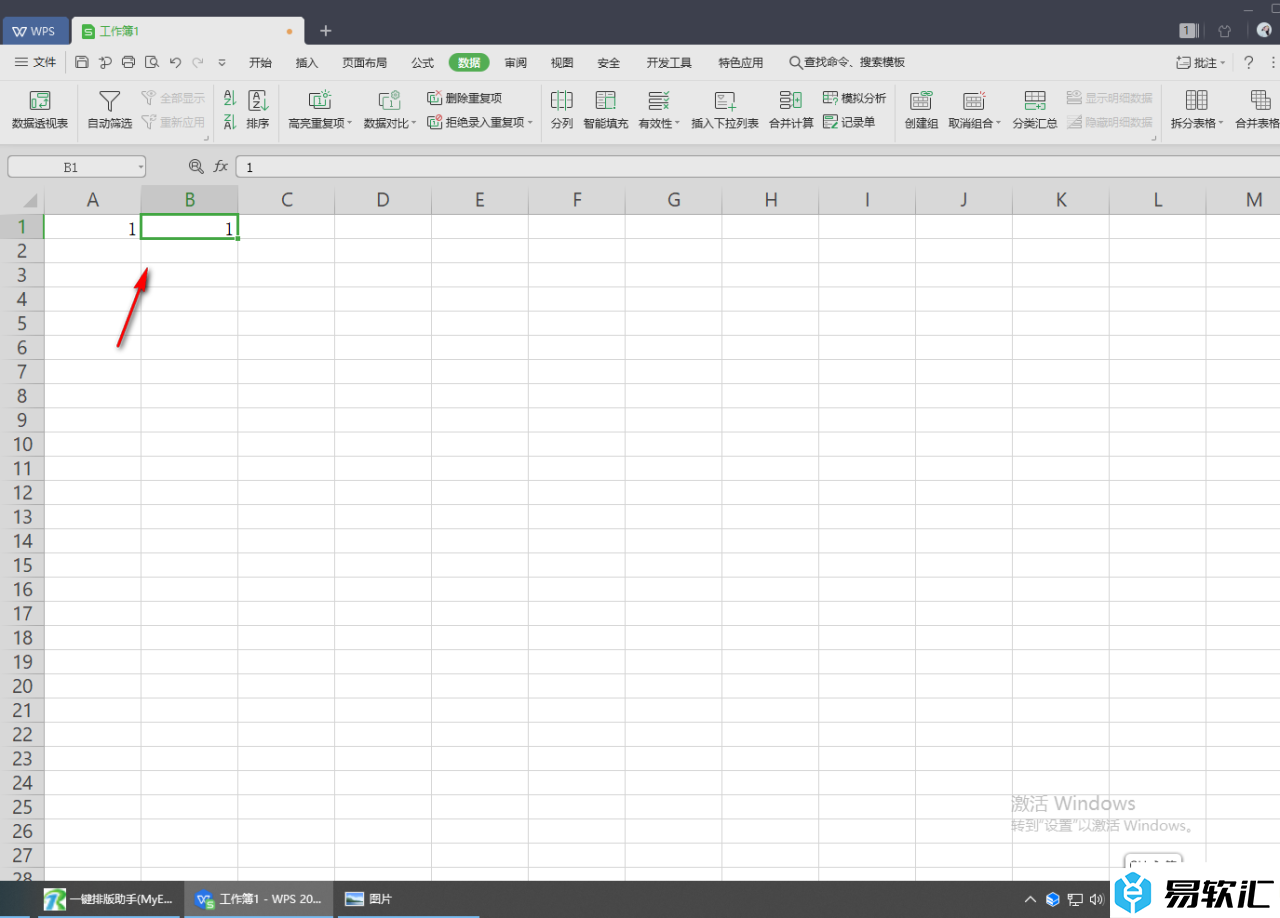Click the 合并计算 consolidate icon
1280x918 pixels.
791,100
